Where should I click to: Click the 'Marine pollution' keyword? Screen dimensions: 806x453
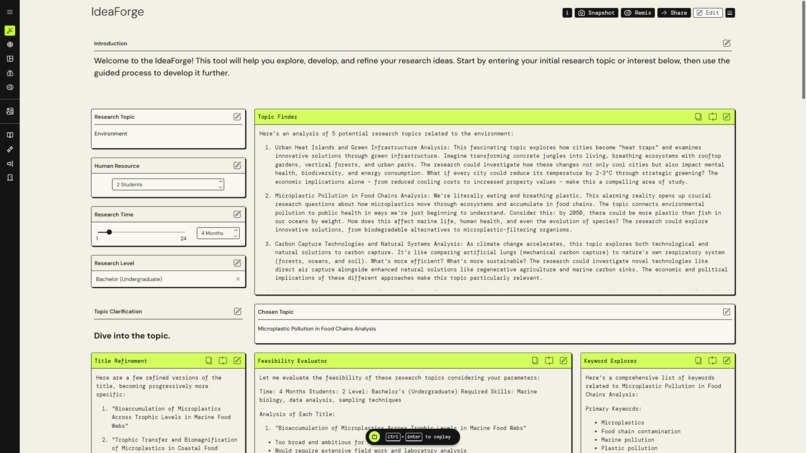[x=628, y=440]
